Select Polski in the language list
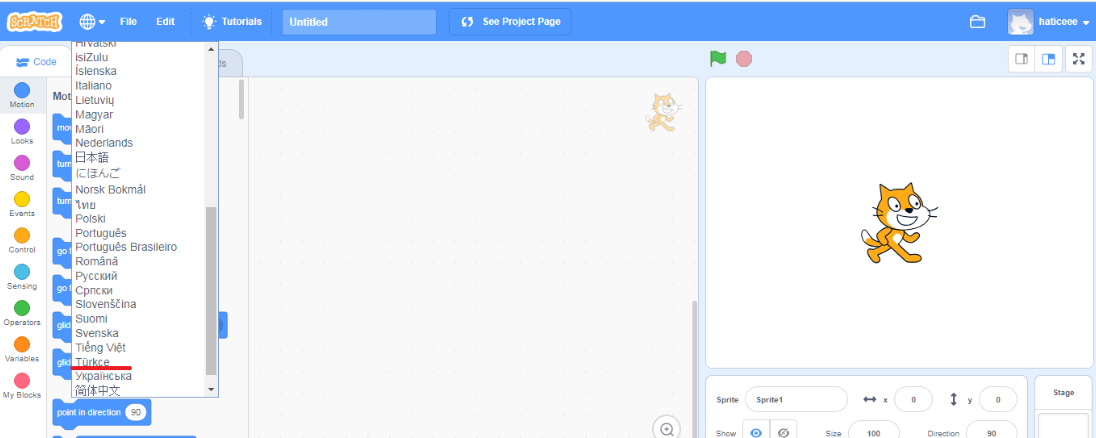 90,219
